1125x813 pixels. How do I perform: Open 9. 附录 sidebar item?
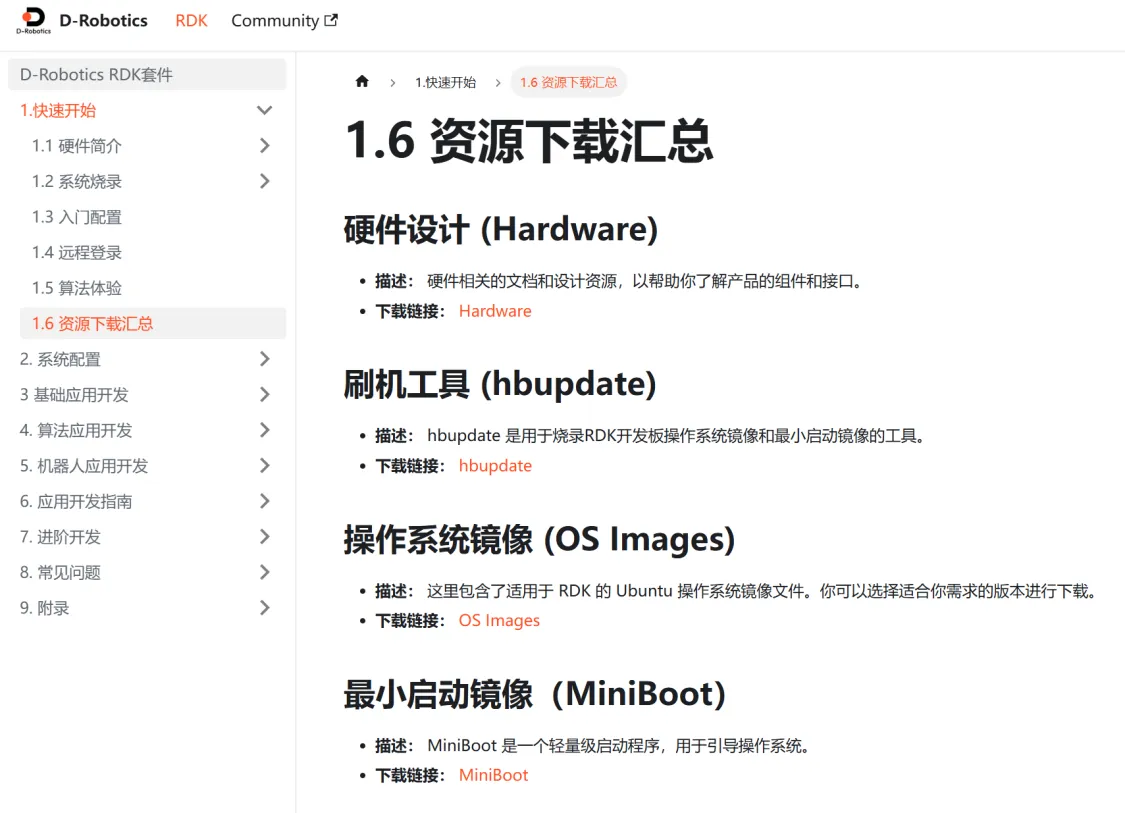tap(44, 608)
